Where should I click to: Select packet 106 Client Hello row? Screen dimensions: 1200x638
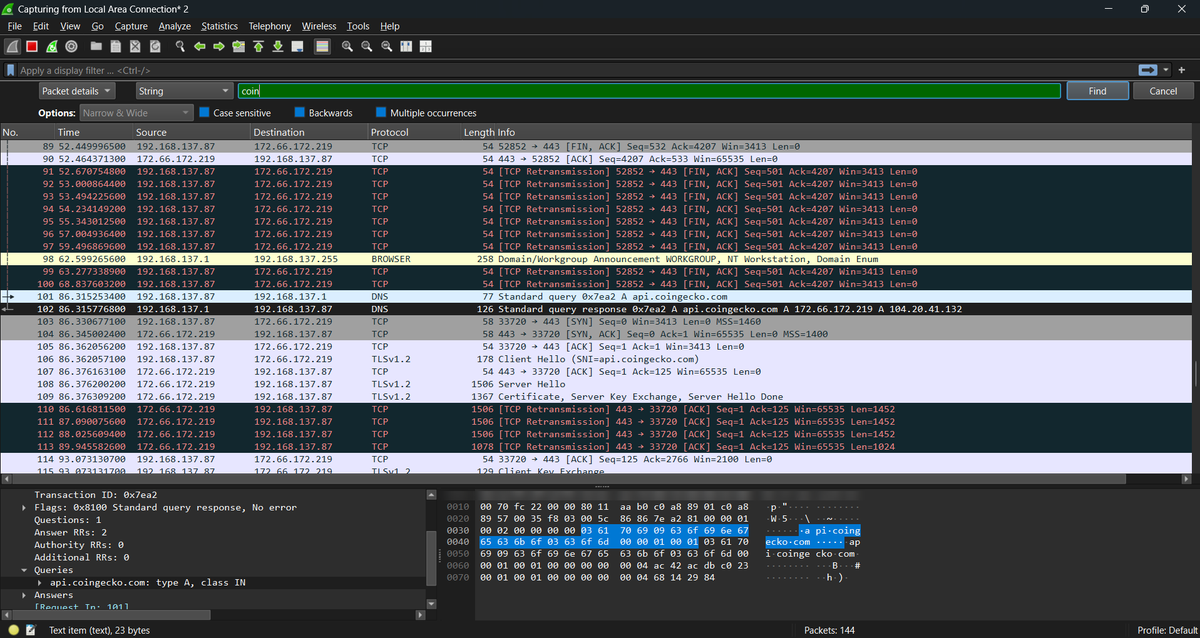coord(594,359)
